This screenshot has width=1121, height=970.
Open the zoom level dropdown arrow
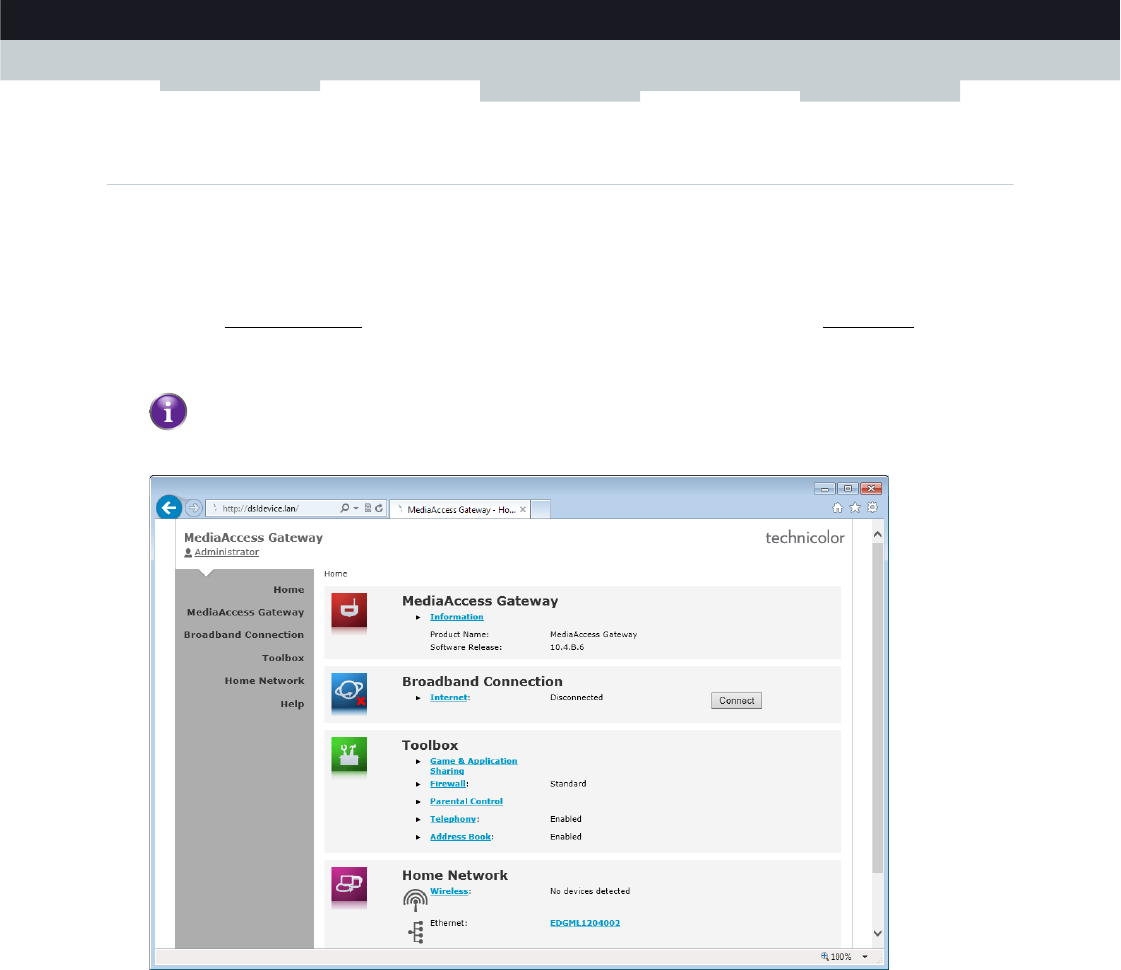tap(864, 956)
